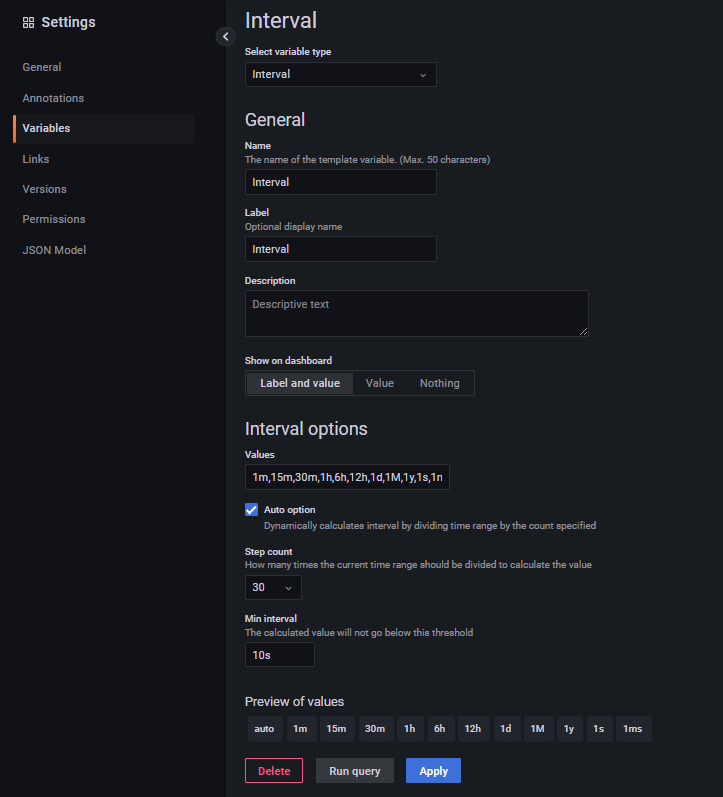Image resolution: width=723 pixels, height=797 pixels.
Task: Open the General settings section
Action: tap(42, 67)
